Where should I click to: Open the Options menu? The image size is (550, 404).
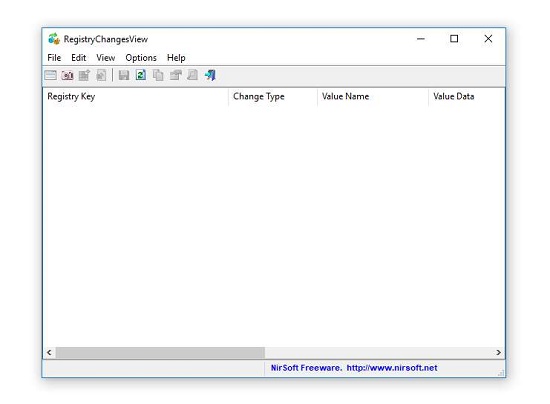pyautogui.click(x=141, y=58)
